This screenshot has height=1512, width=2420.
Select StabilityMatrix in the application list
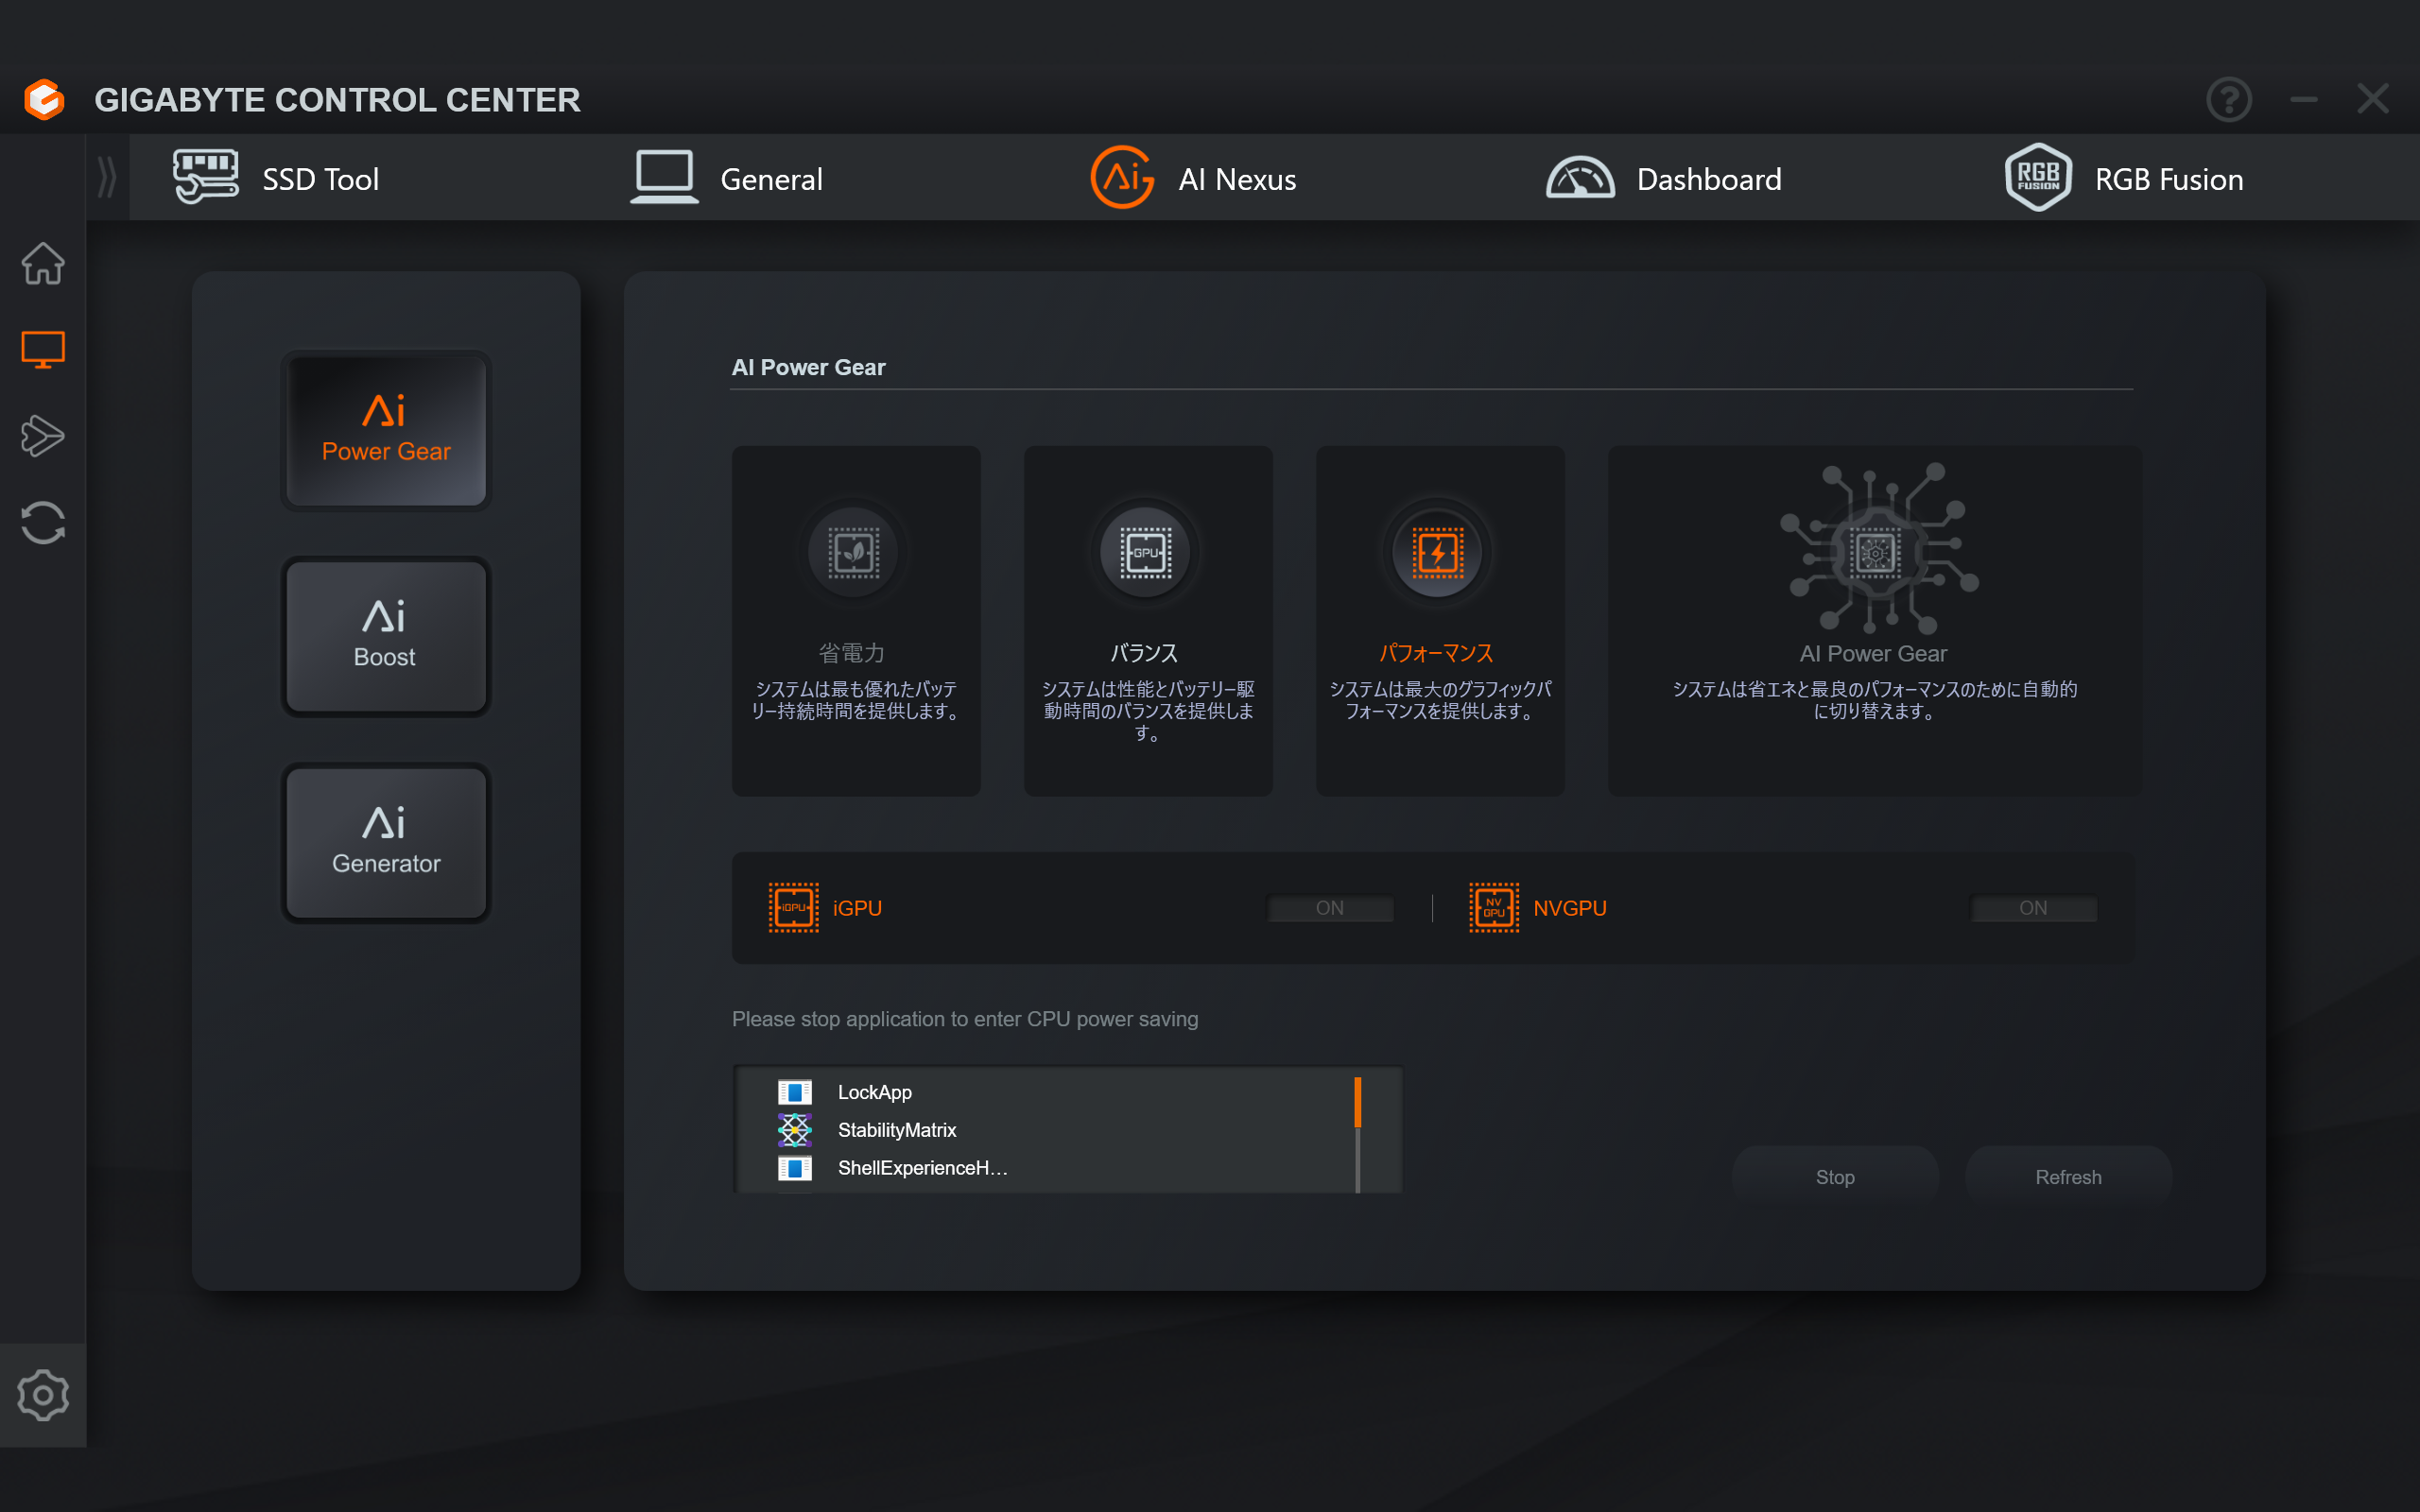[x=896, y=1130]
